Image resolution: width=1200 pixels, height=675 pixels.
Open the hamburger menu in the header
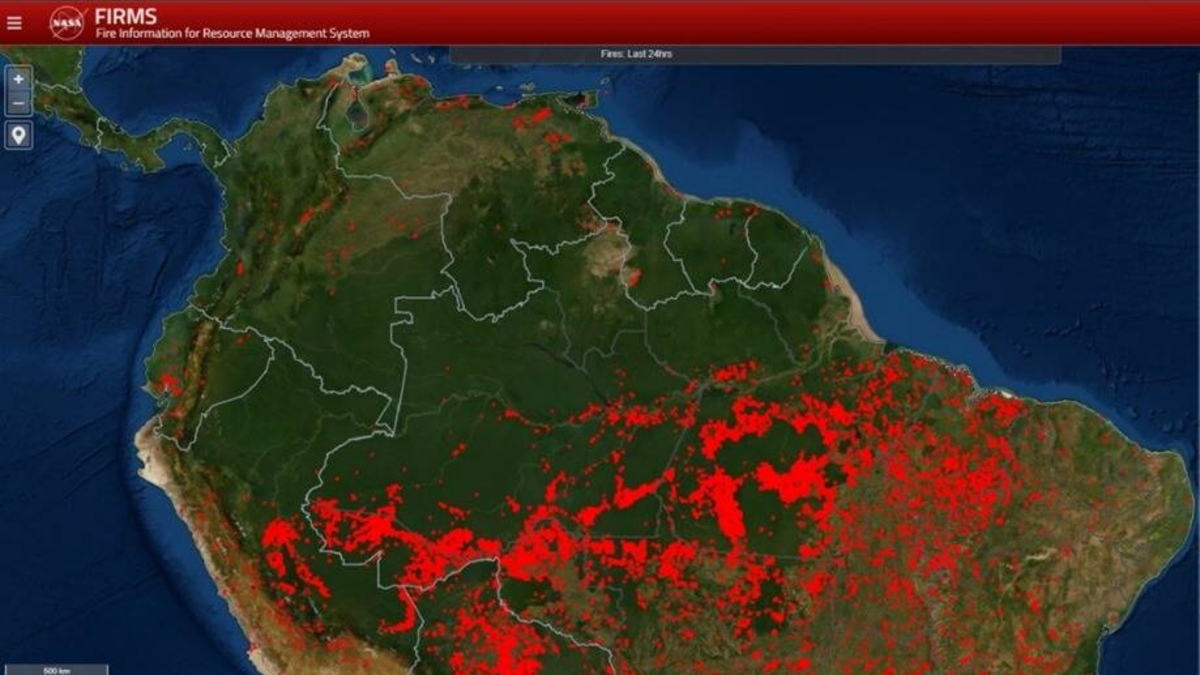[14, 23]
